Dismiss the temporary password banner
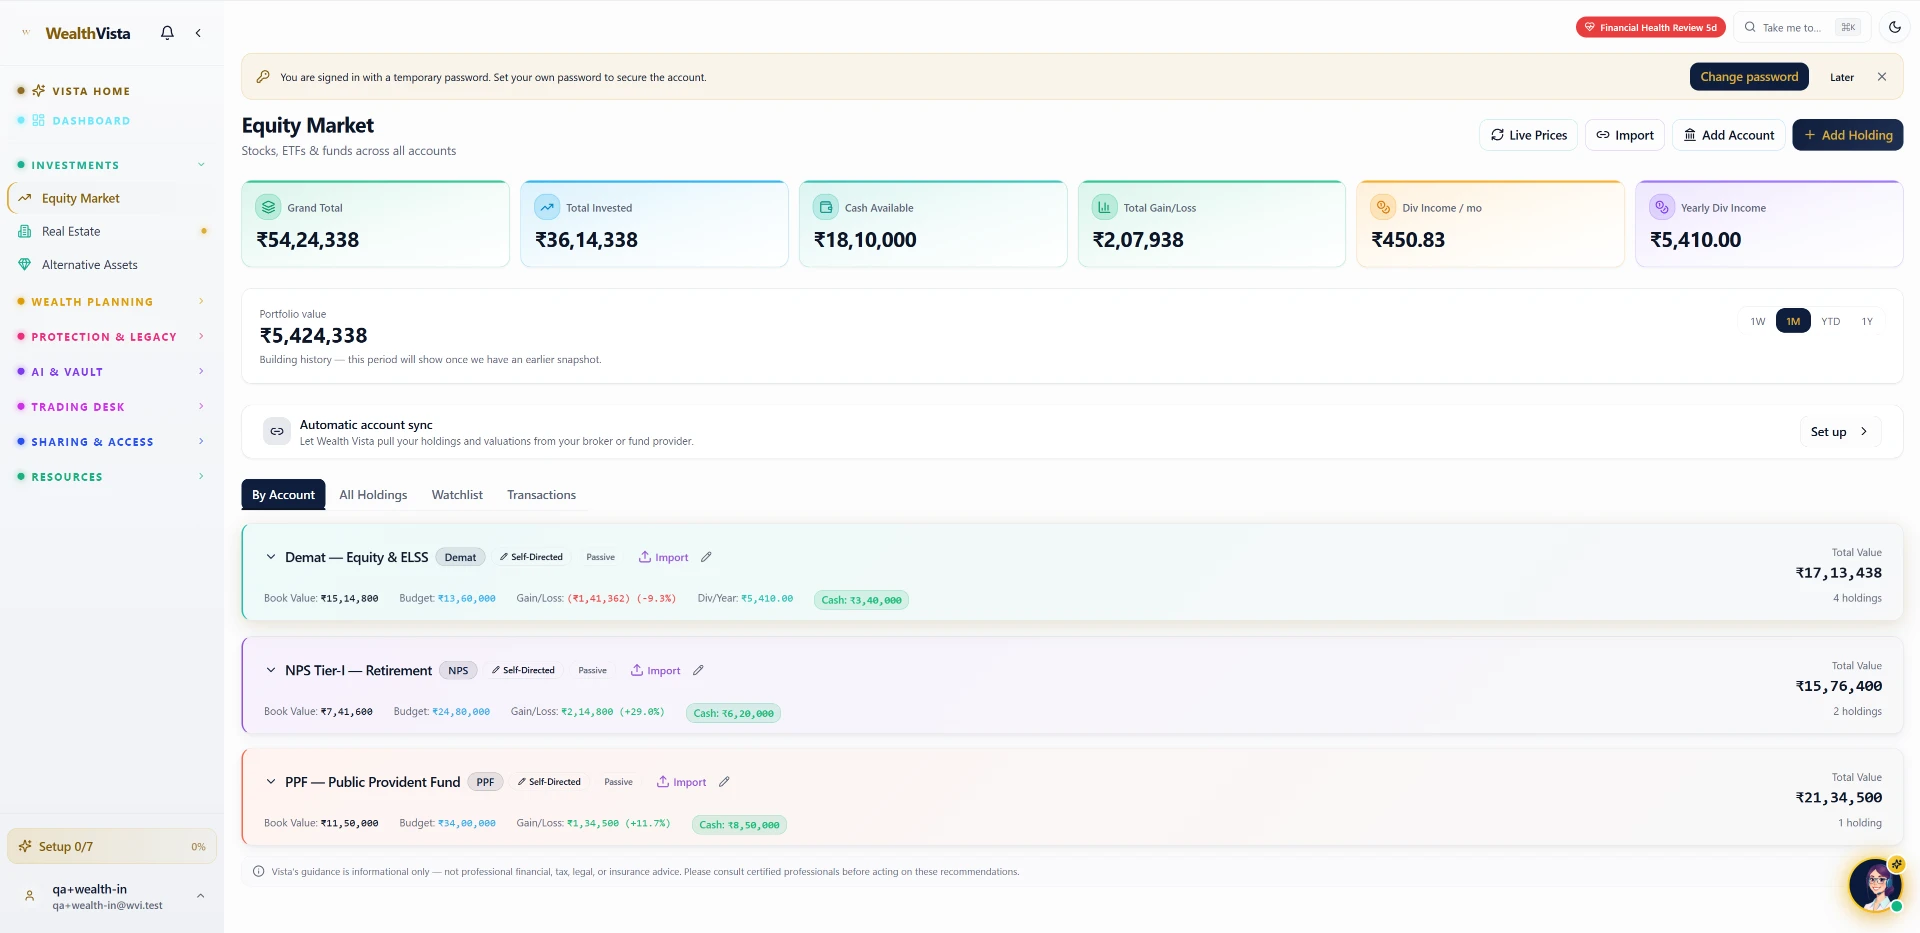Screen dimensions: 1920x933 [1881, 77]
